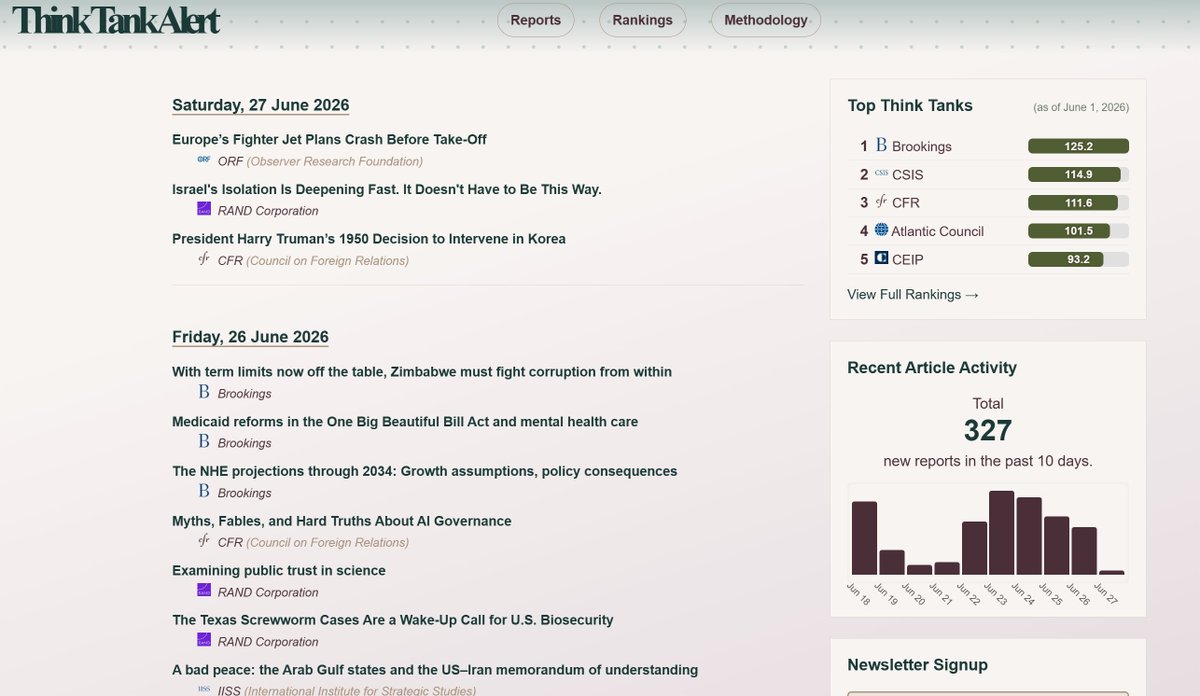This screenshot has height=696, width=1200.
Task: Select Brookings name in the rankings list
Action: pyautogui.click(x=922, y=146)
